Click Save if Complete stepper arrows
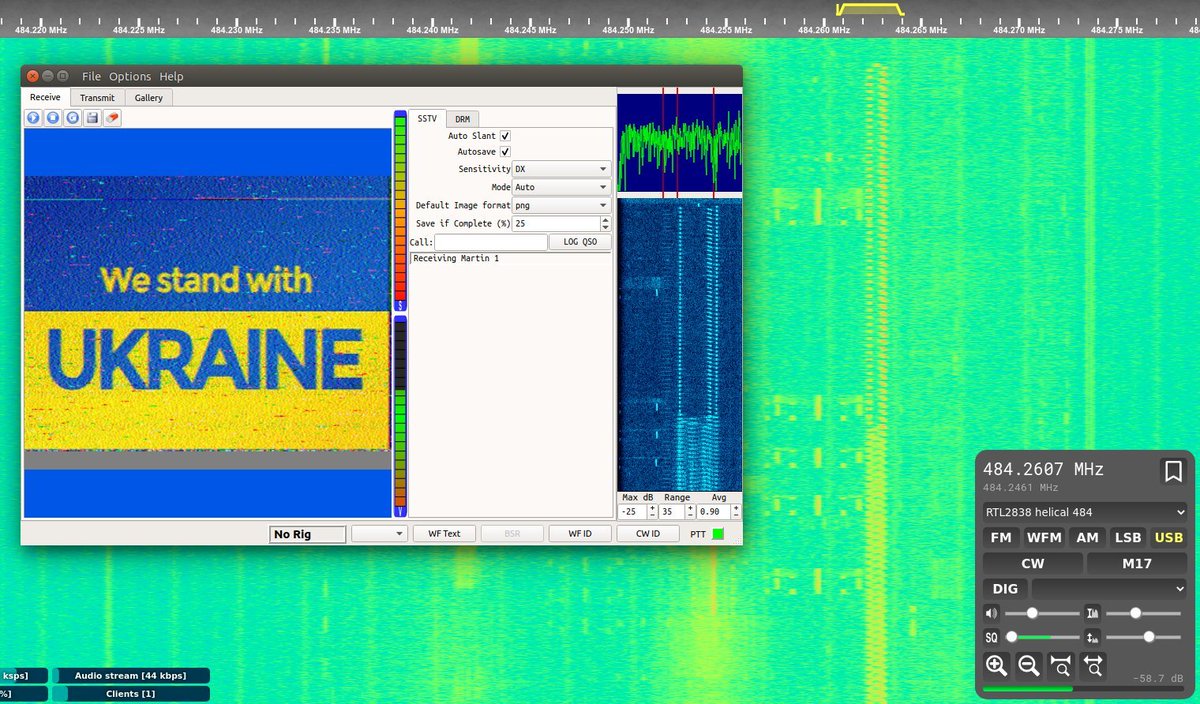 click(x=605, y=224)
